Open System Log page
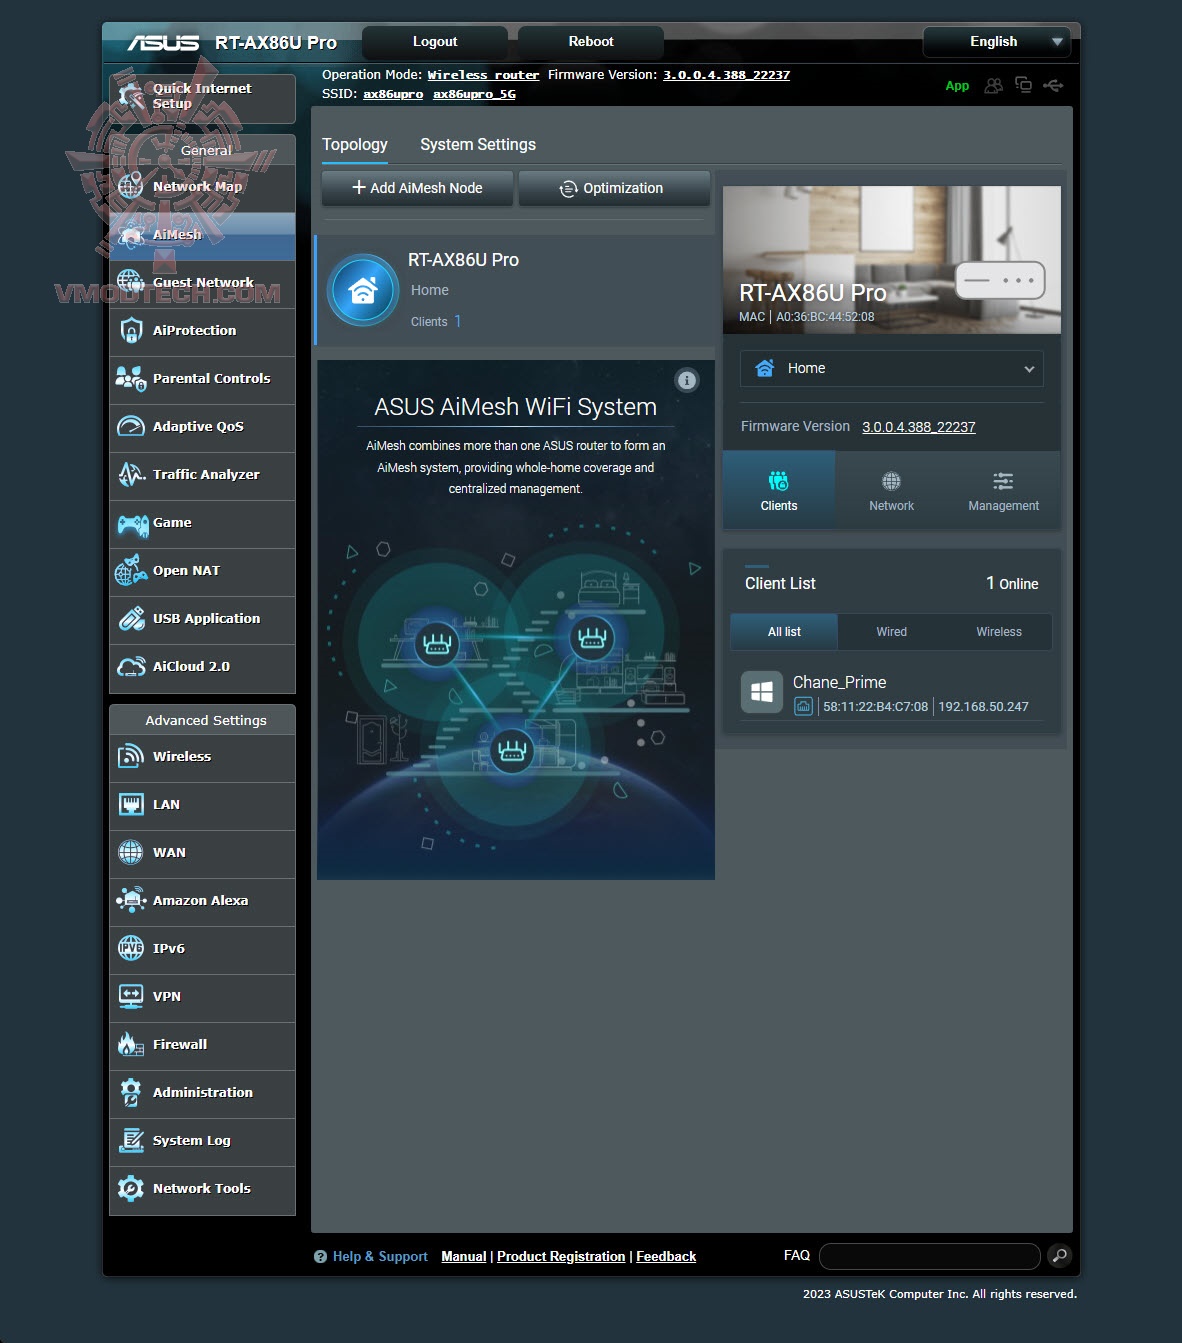This screenshot has height=1343, width=1182. point(202,1141)
